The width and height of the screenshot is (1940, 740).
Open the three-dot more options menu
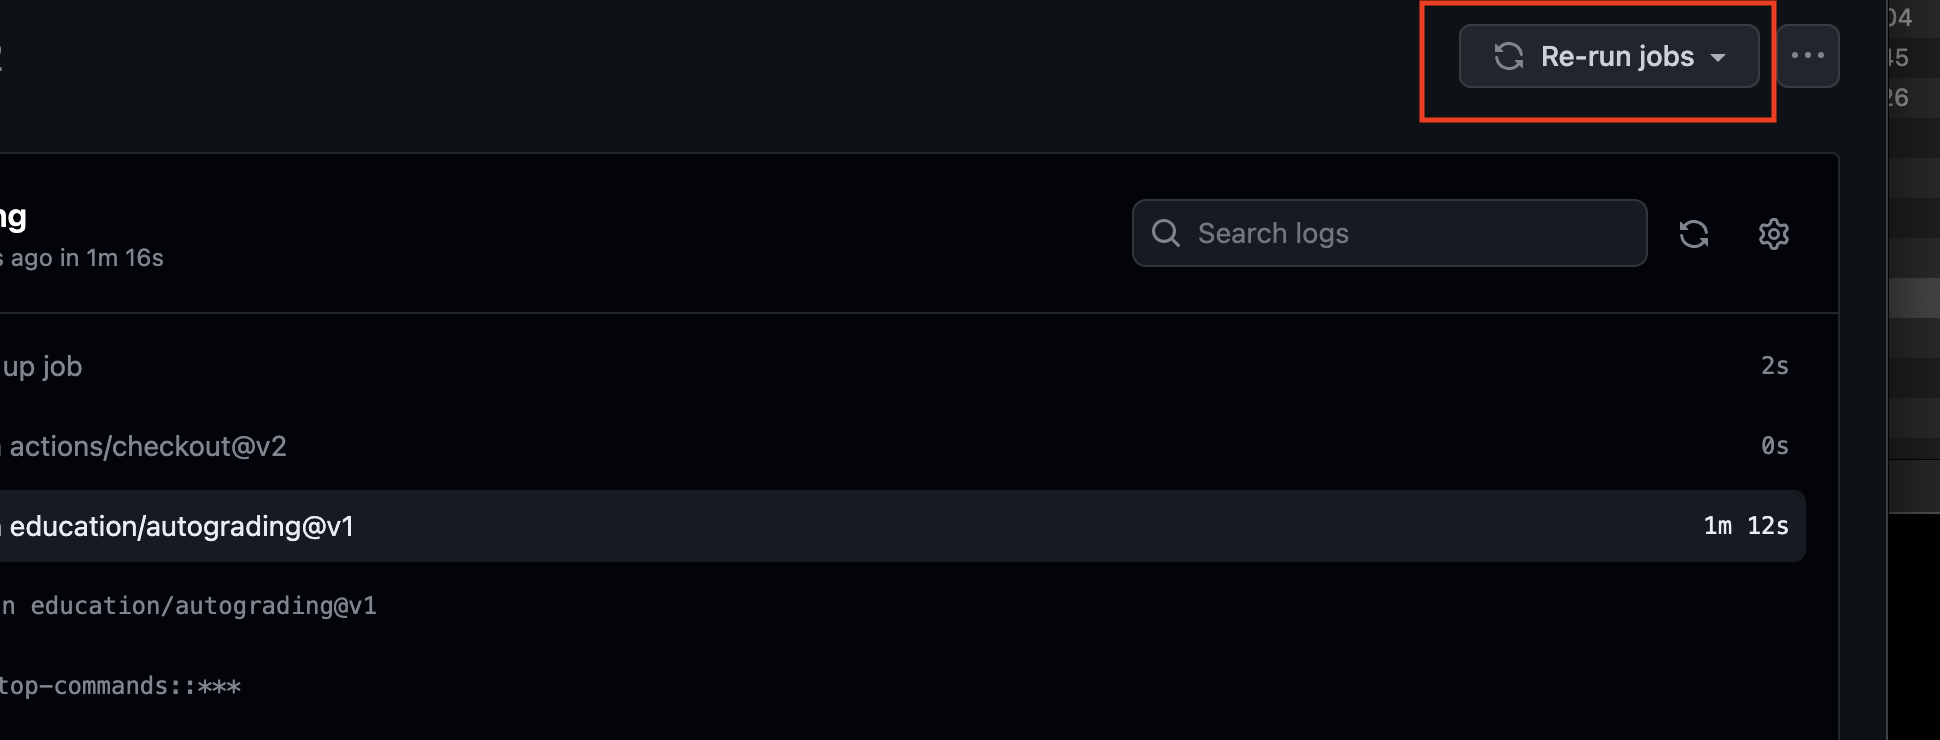click(1808, 56)
